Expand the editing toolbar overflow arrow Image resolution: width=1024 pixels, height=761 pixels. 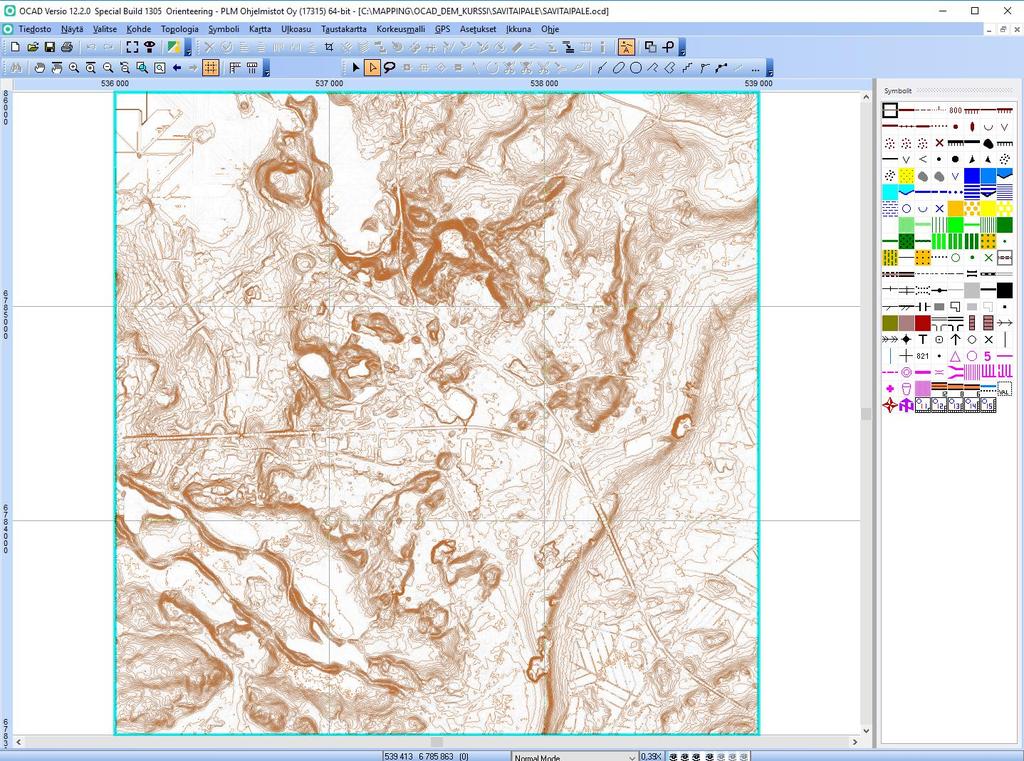click(x=682, y=48)
